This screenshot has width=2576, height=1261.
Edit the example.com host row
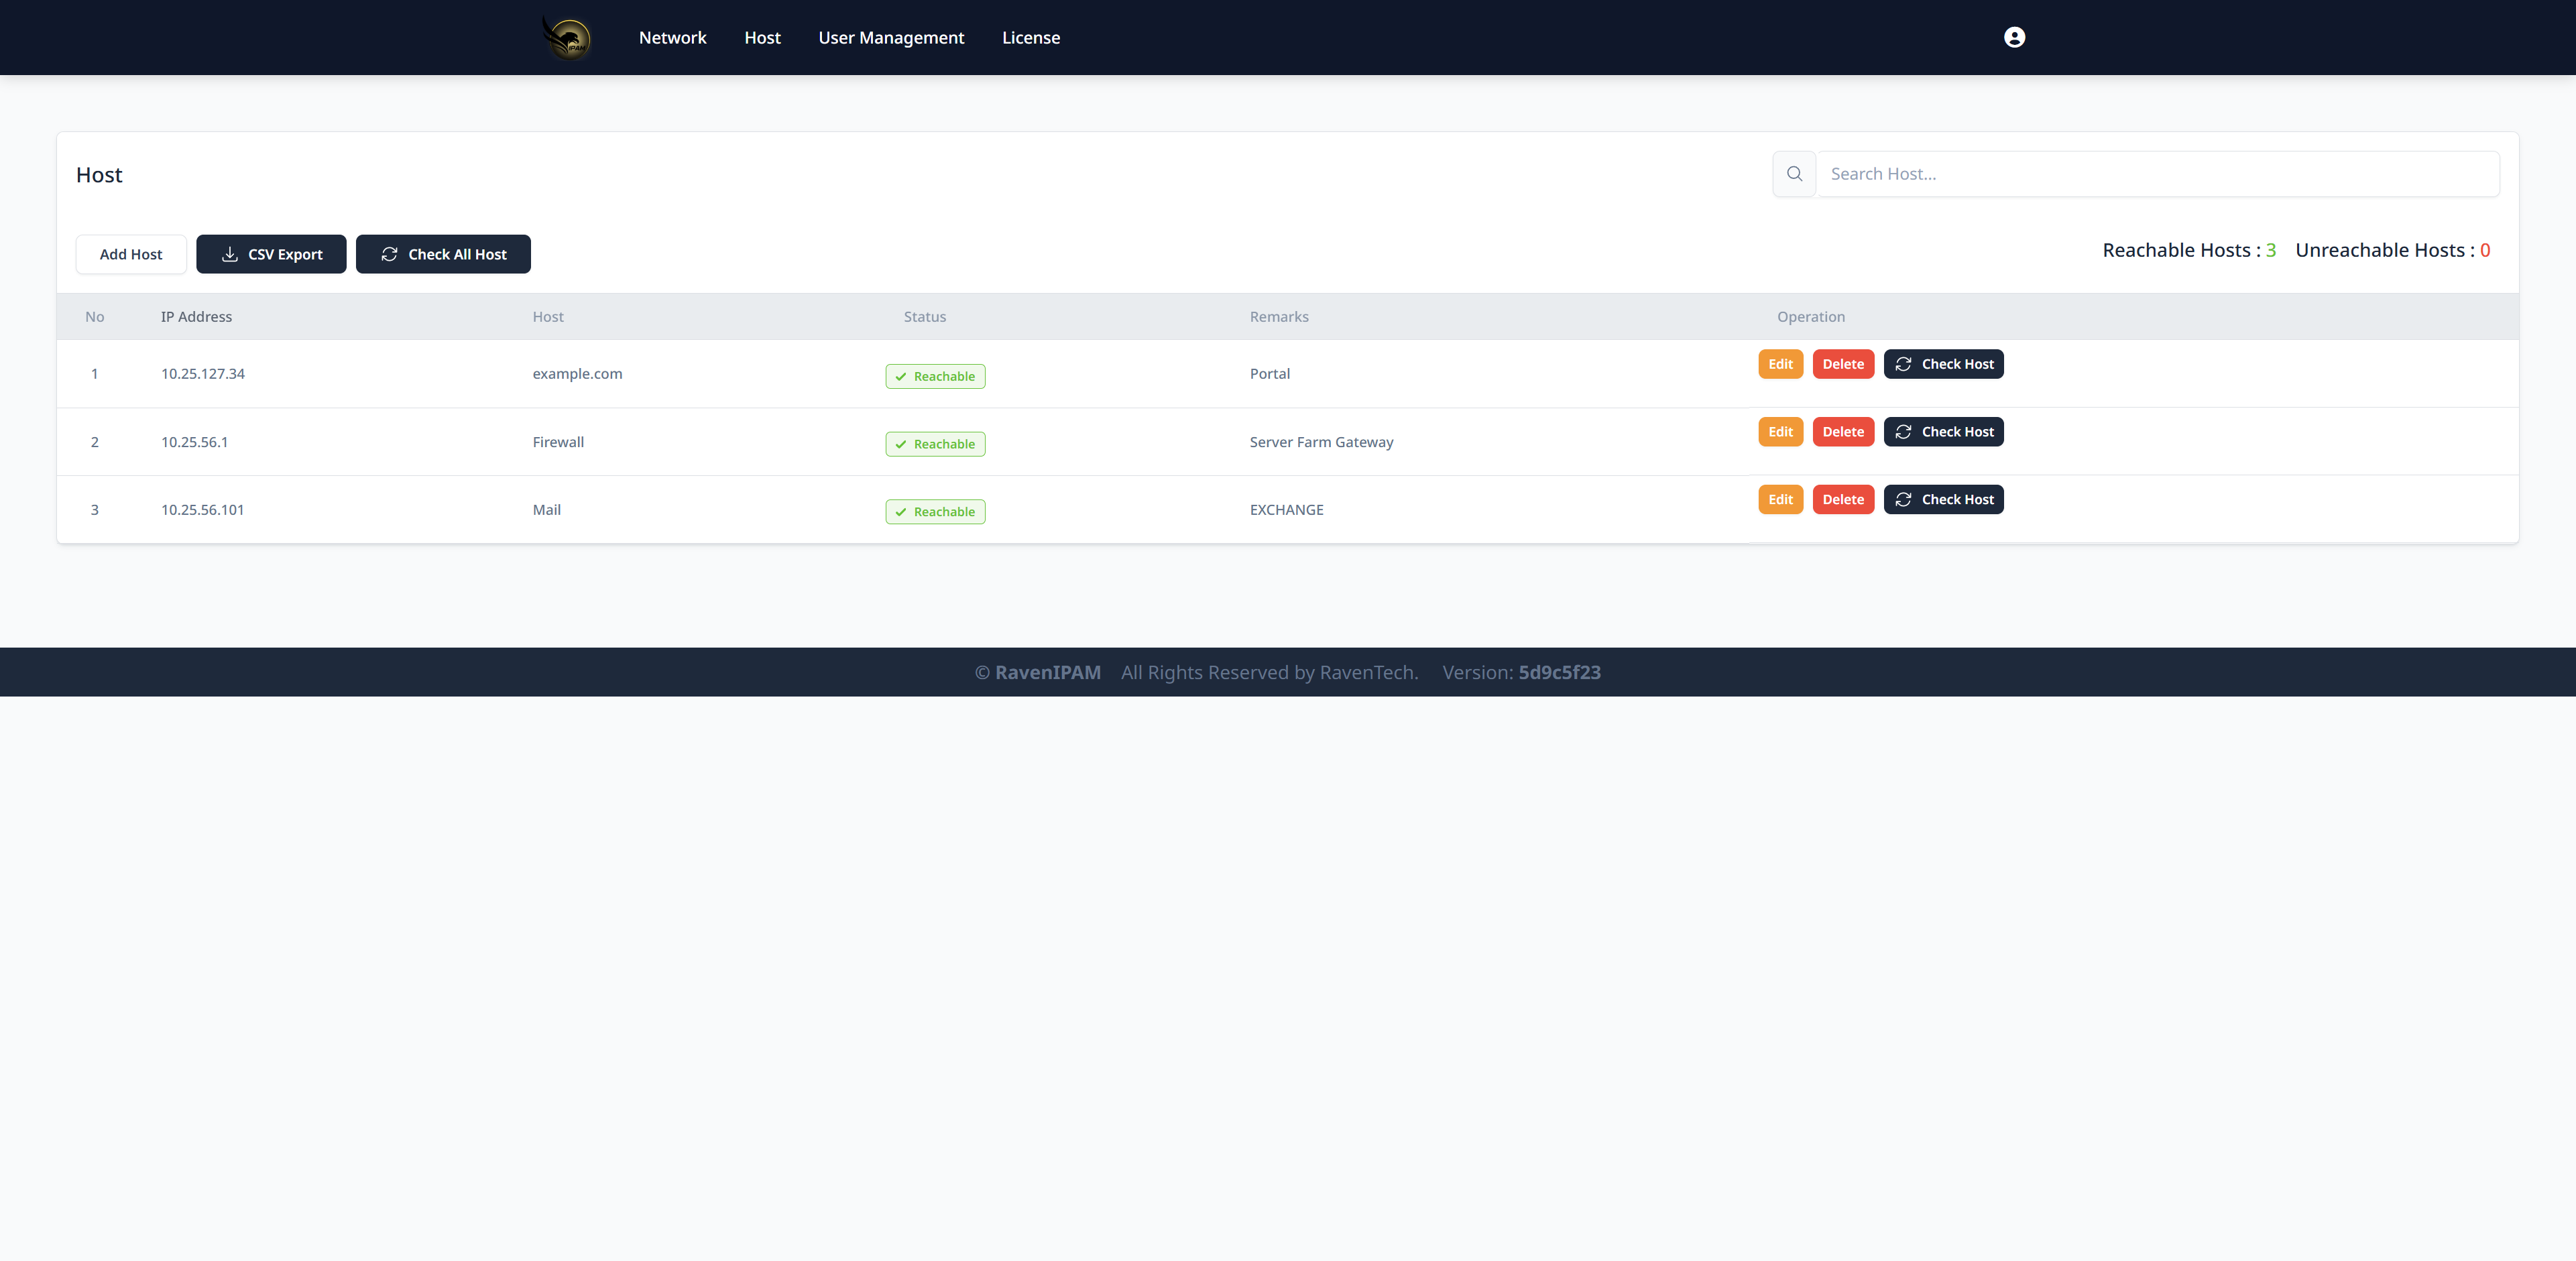[1780, 364]
